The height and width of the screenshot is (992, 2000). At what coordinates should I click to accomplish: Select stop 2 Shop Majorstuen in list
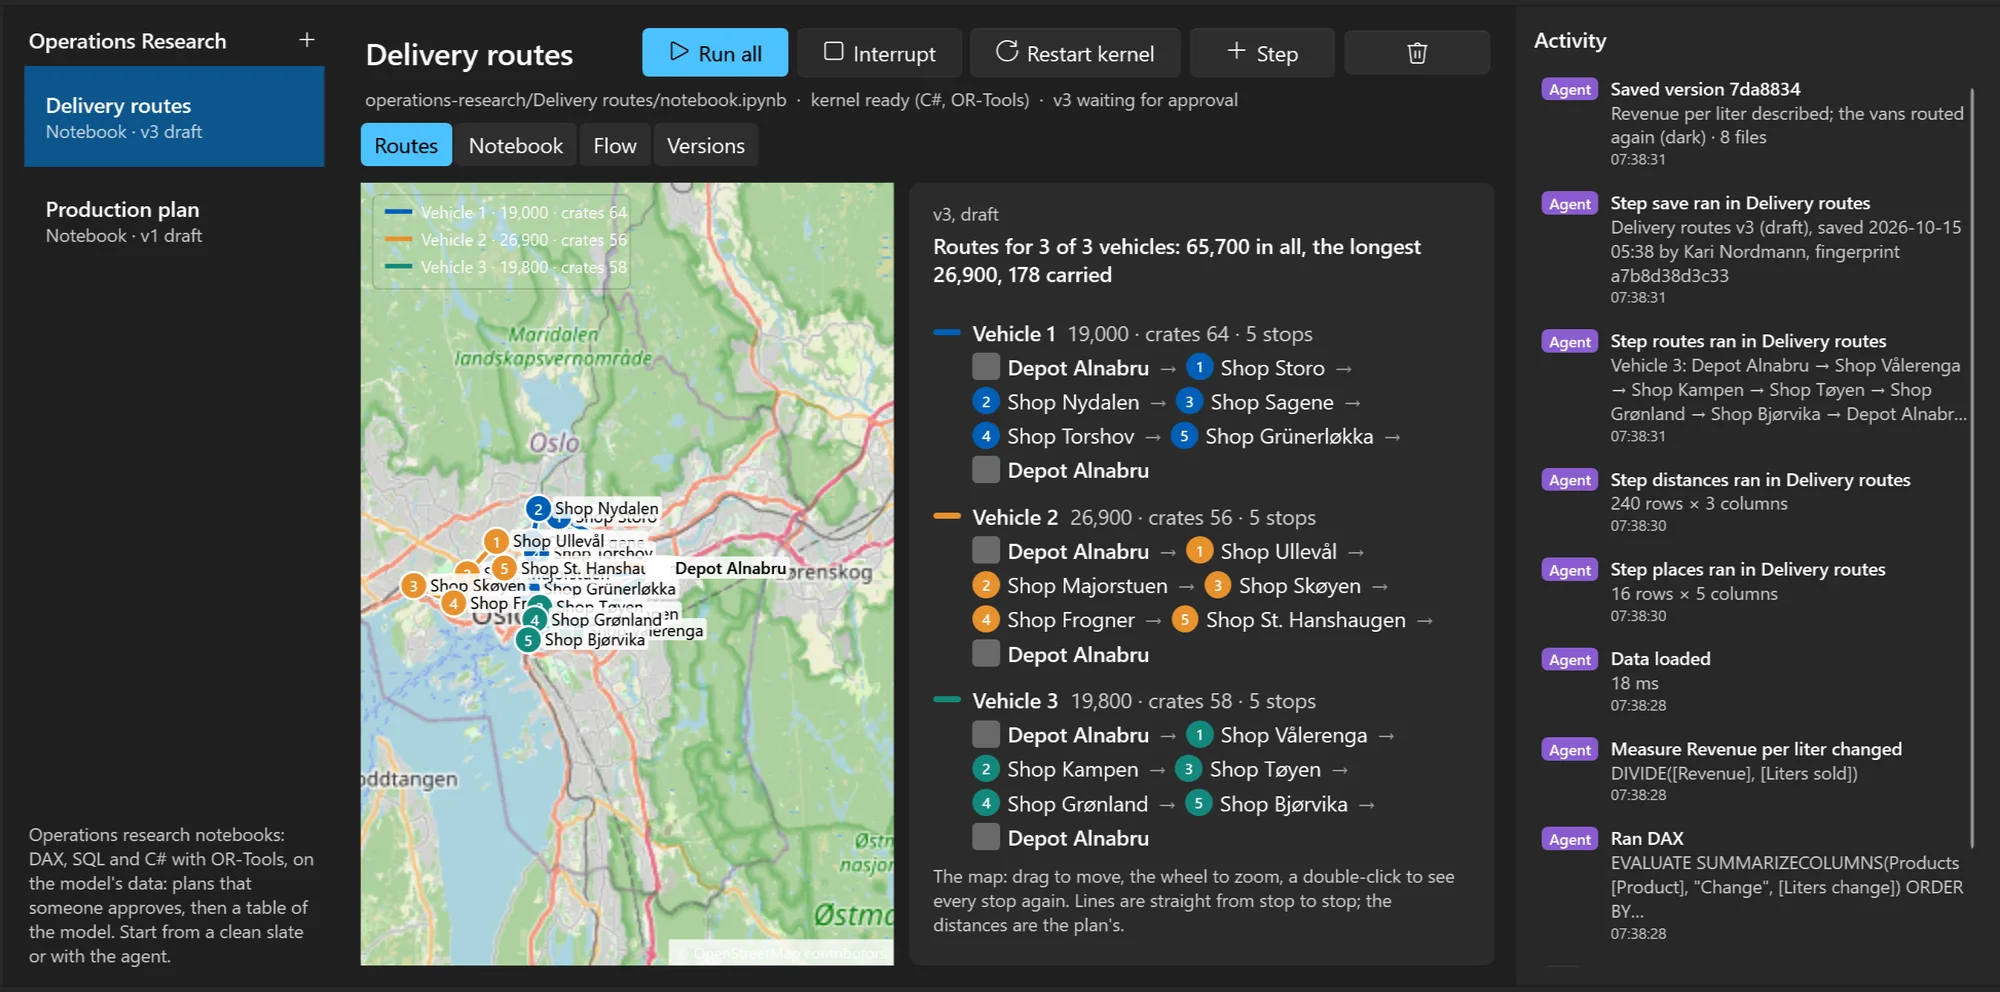[1070, 586]
